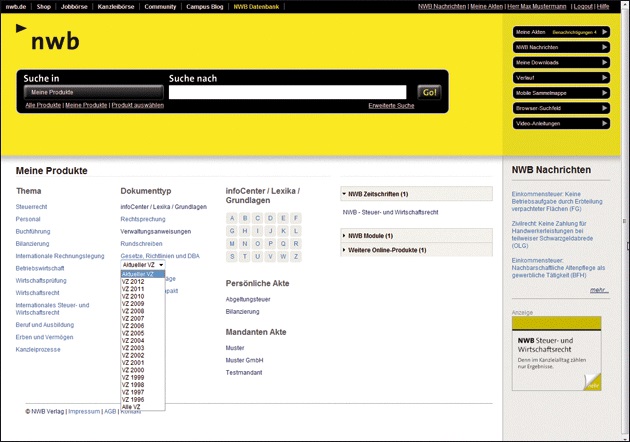
Task: Select letter Z in the infoCenter index
Action: [295, 256]
